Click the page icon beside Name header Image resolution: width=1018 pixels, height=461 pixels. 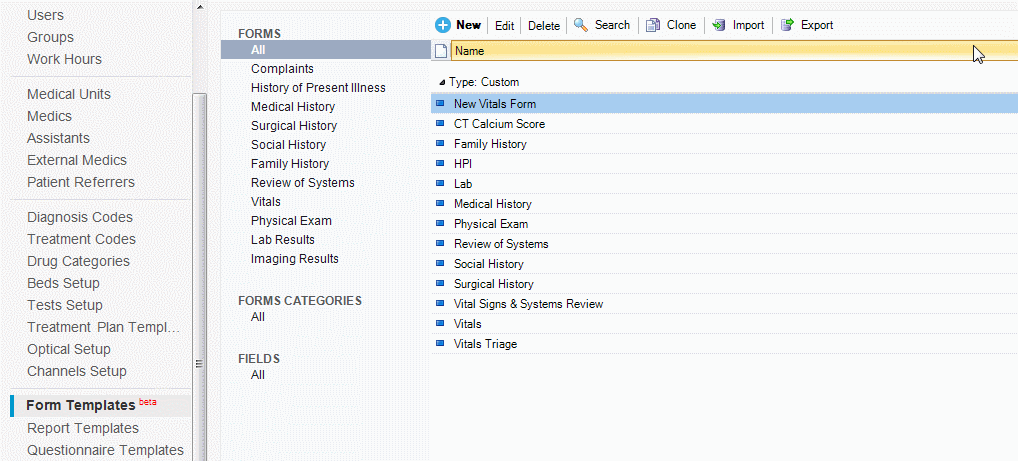click(440, 51)
